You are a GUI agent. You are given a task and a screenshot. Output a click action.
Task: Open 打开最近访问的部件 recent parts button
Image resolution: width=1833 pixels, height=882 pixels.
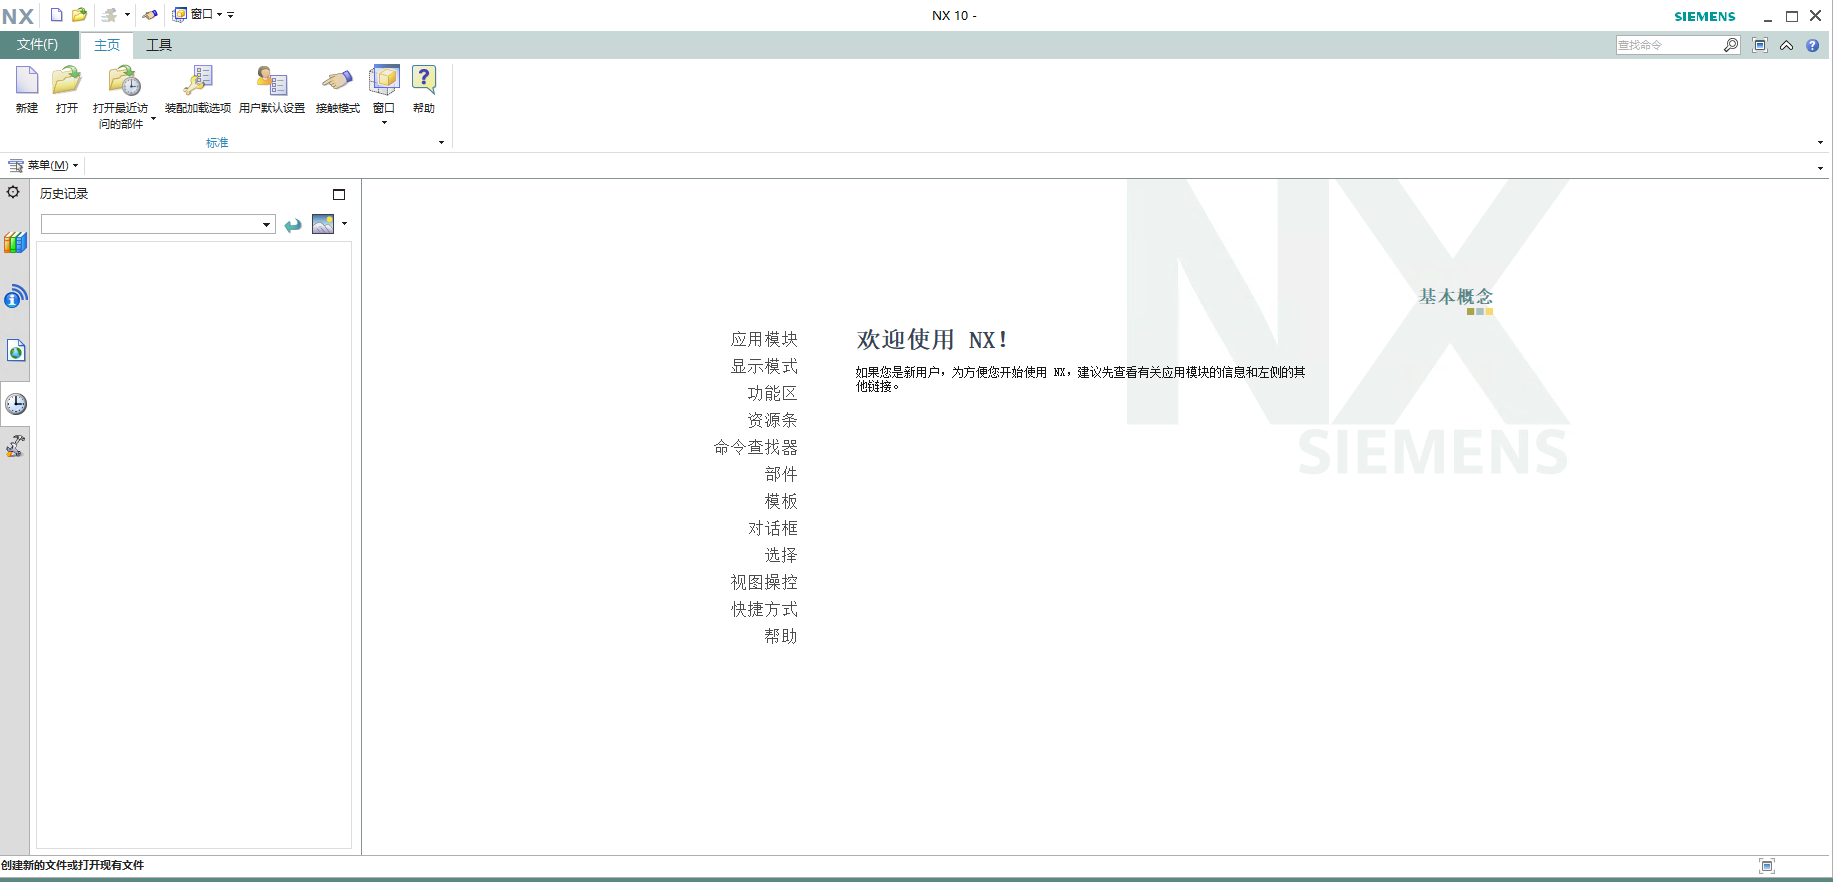click(120, 97)
